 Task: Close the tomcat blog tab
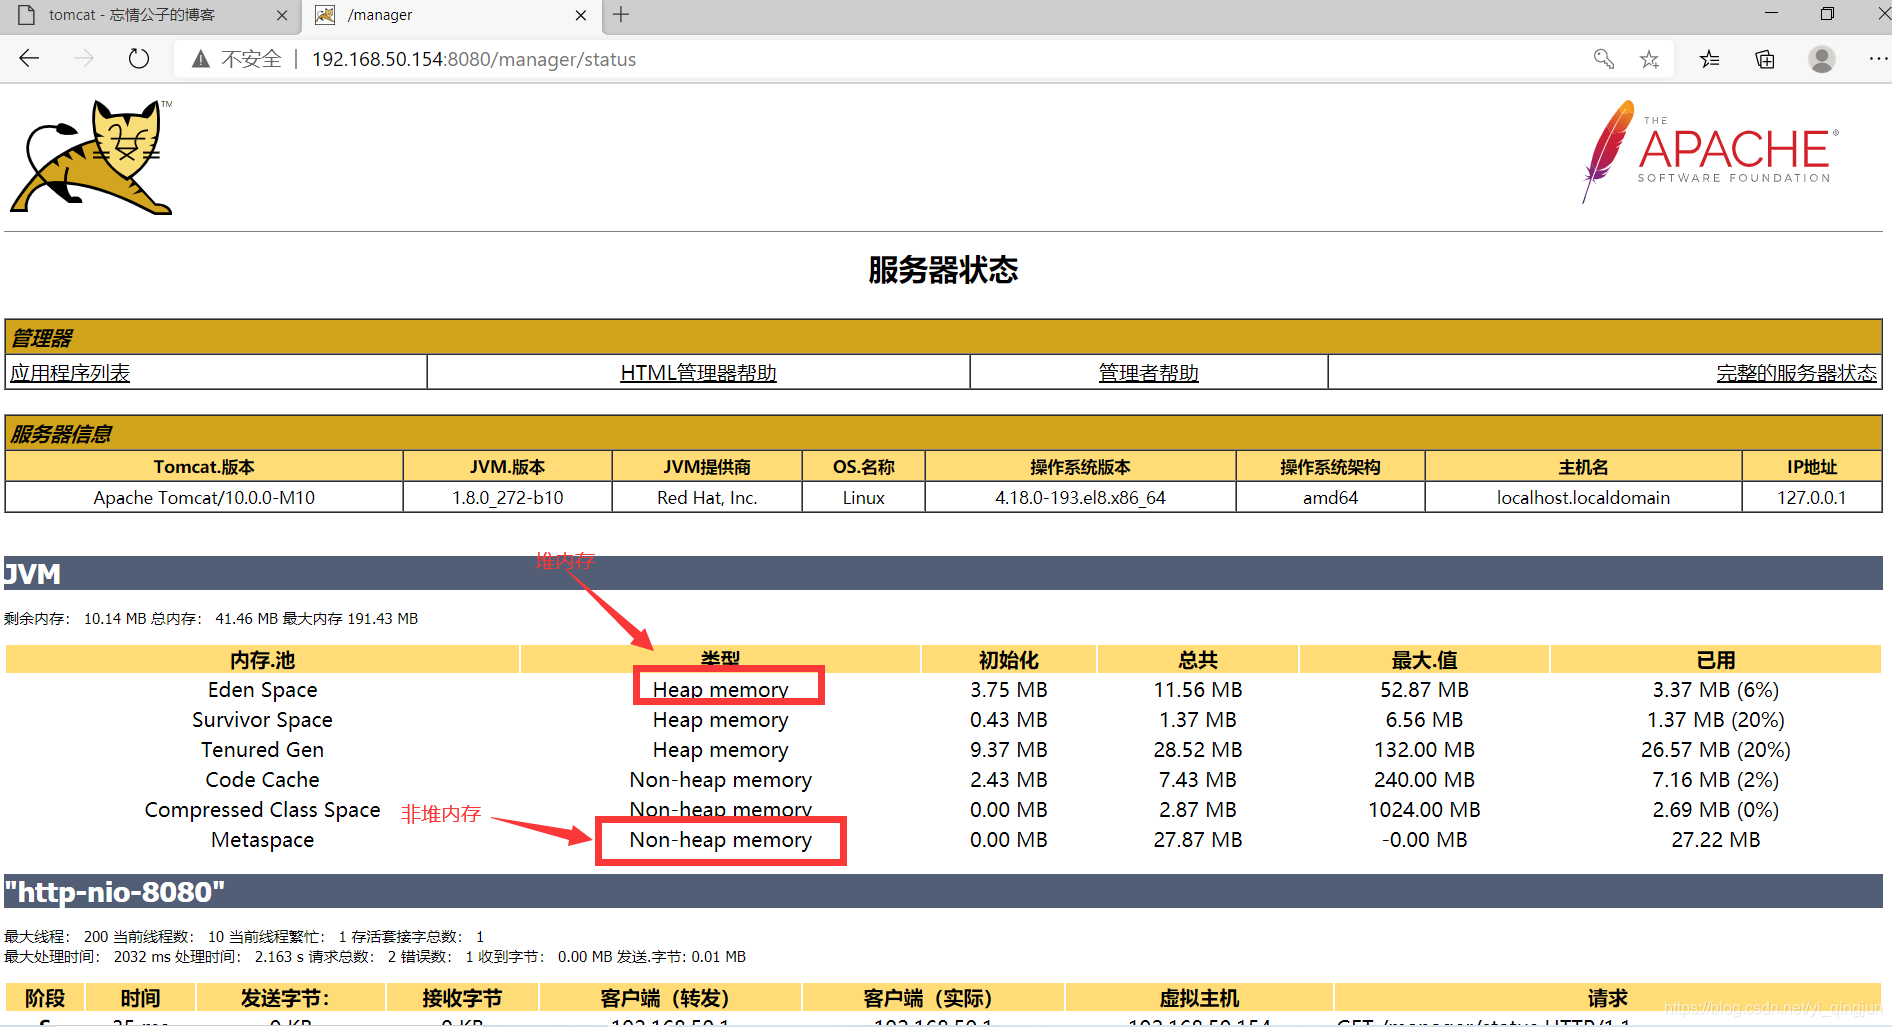coord(282,15)
